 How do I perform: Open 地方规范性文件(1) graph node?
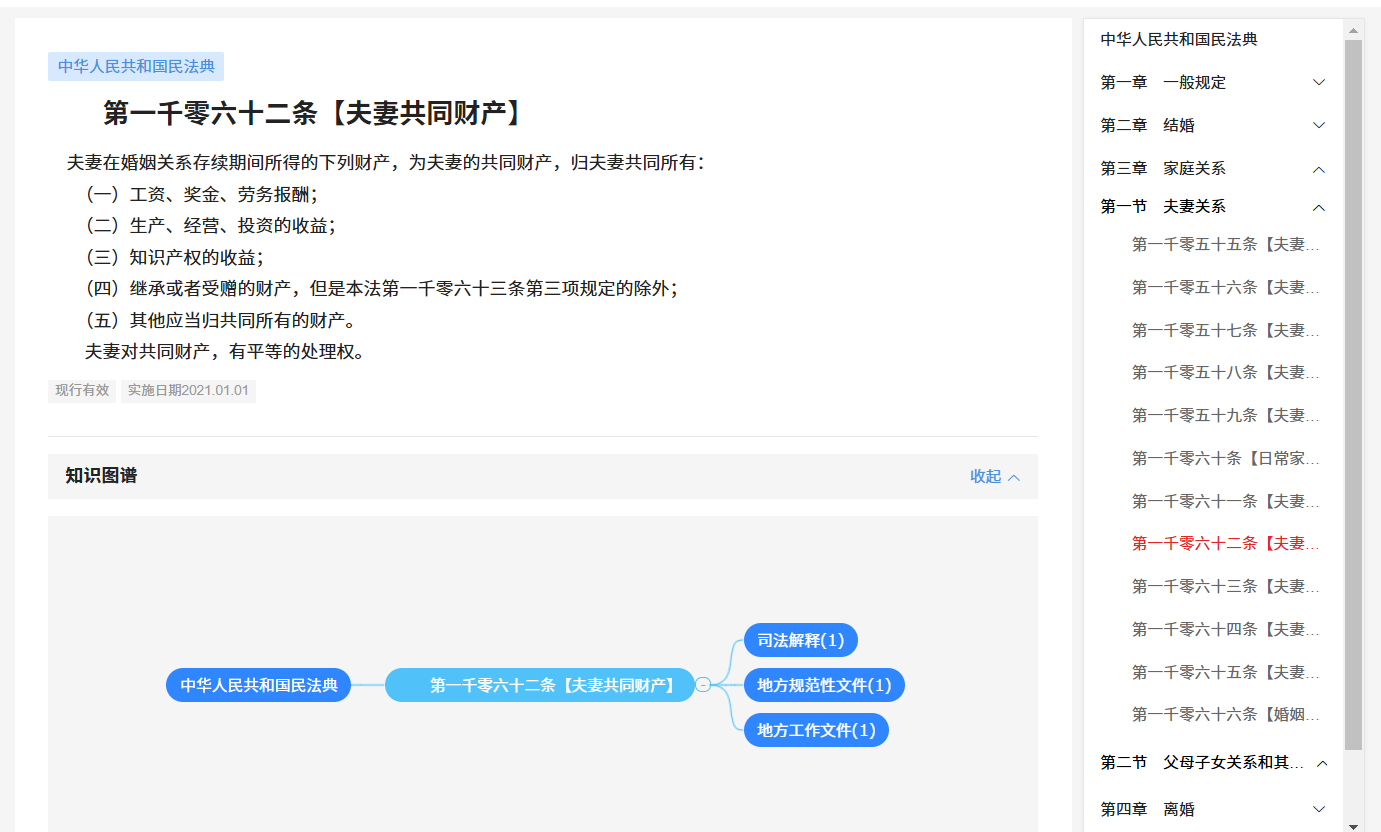pyautogui.click(x=823, y=685)
